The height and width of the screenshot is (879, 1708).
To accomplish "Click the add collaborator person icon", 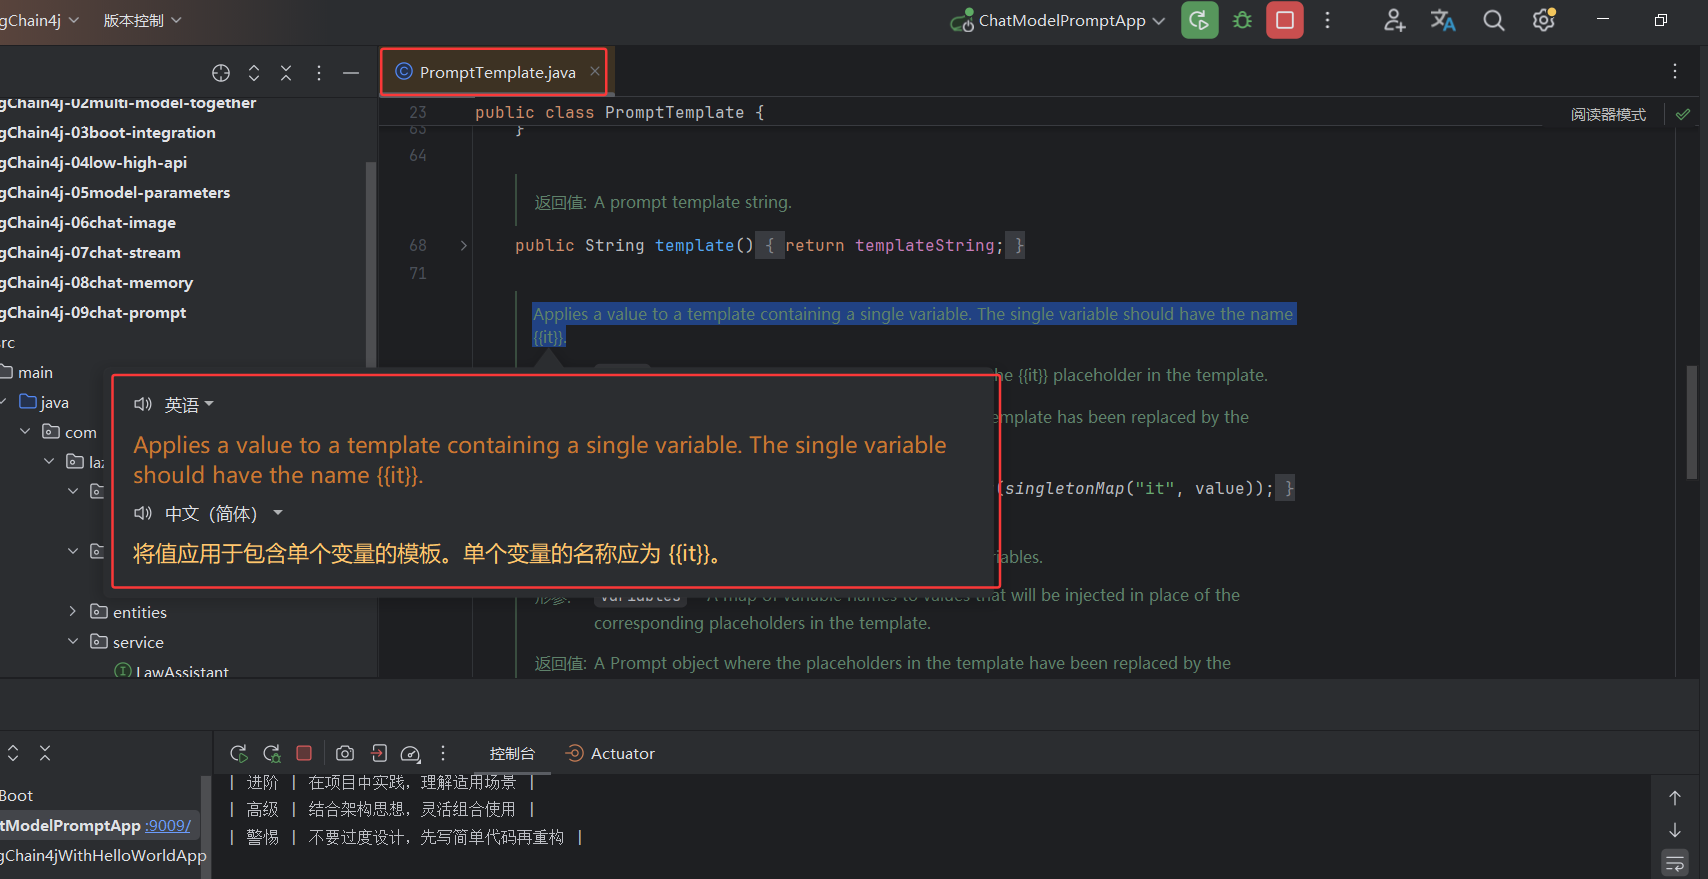I will tap(1394, 20).
